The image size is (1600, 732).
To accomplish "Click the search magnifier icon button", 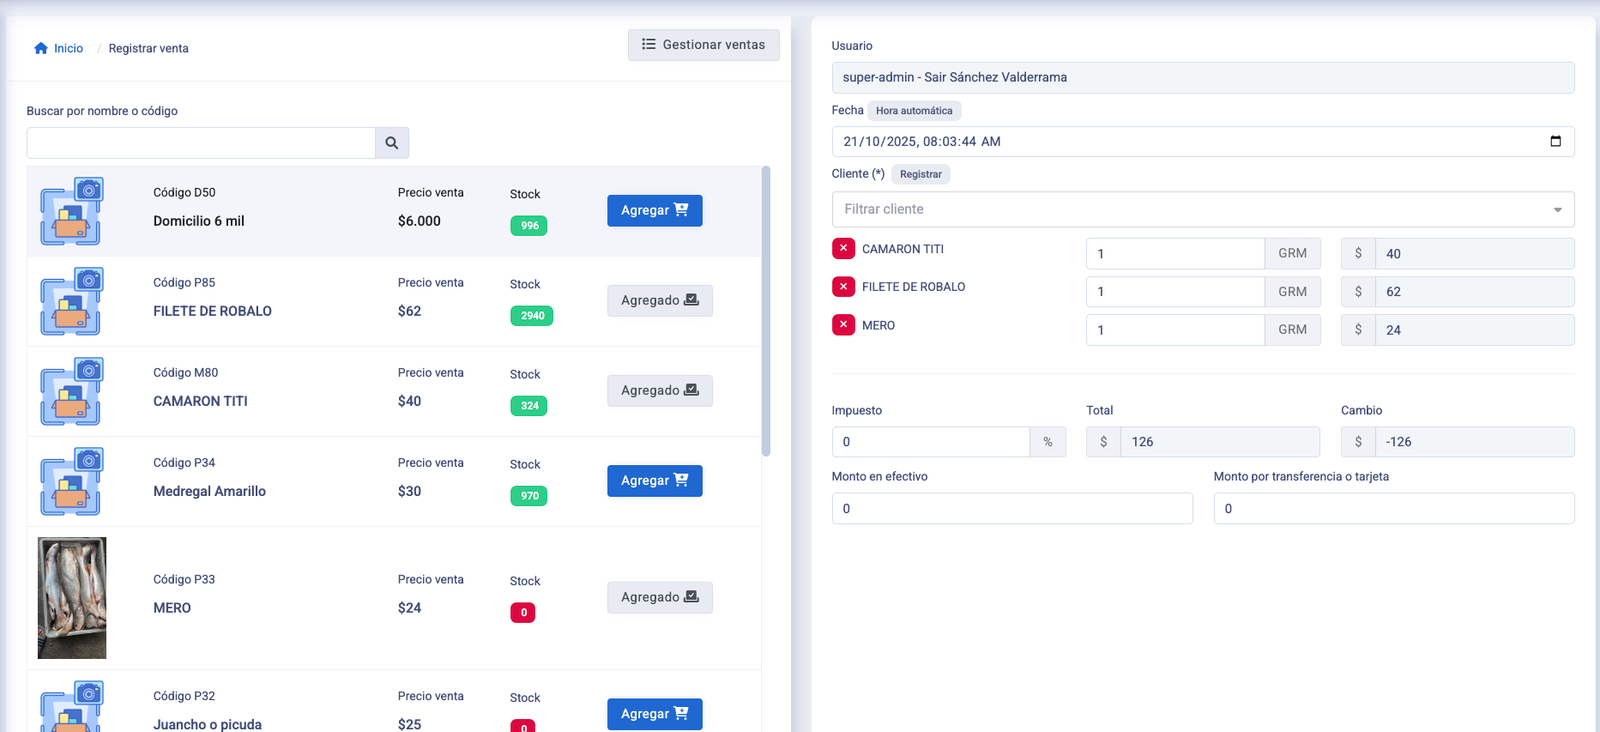I will tap(392, 143).
